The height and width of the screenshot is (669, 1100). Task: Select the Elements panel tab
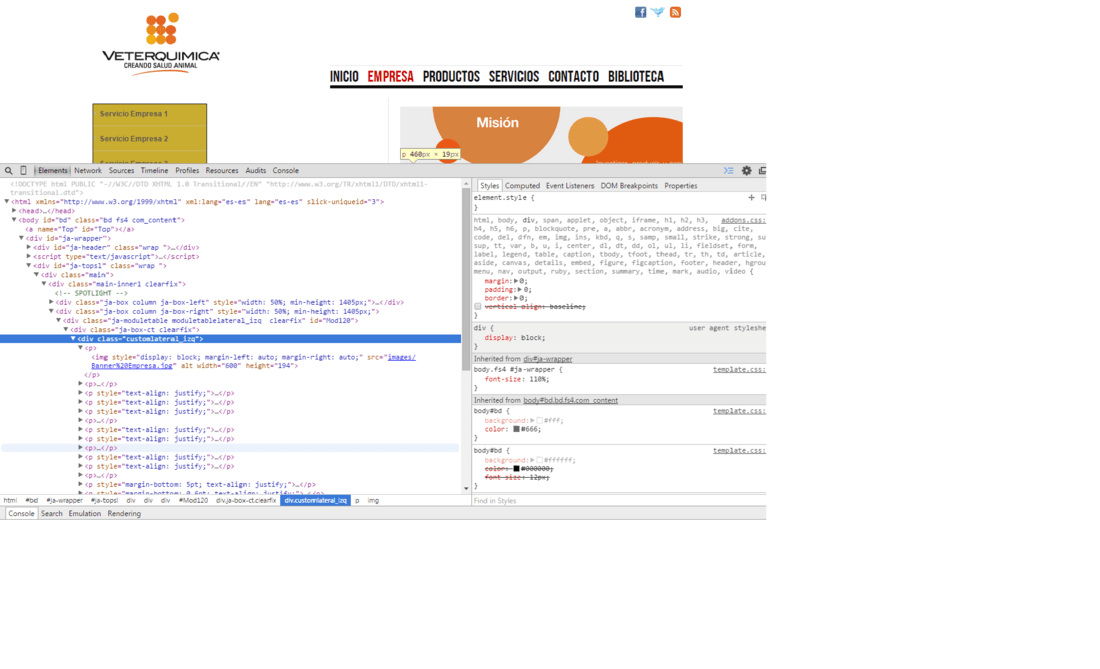(x=53, y=170)
